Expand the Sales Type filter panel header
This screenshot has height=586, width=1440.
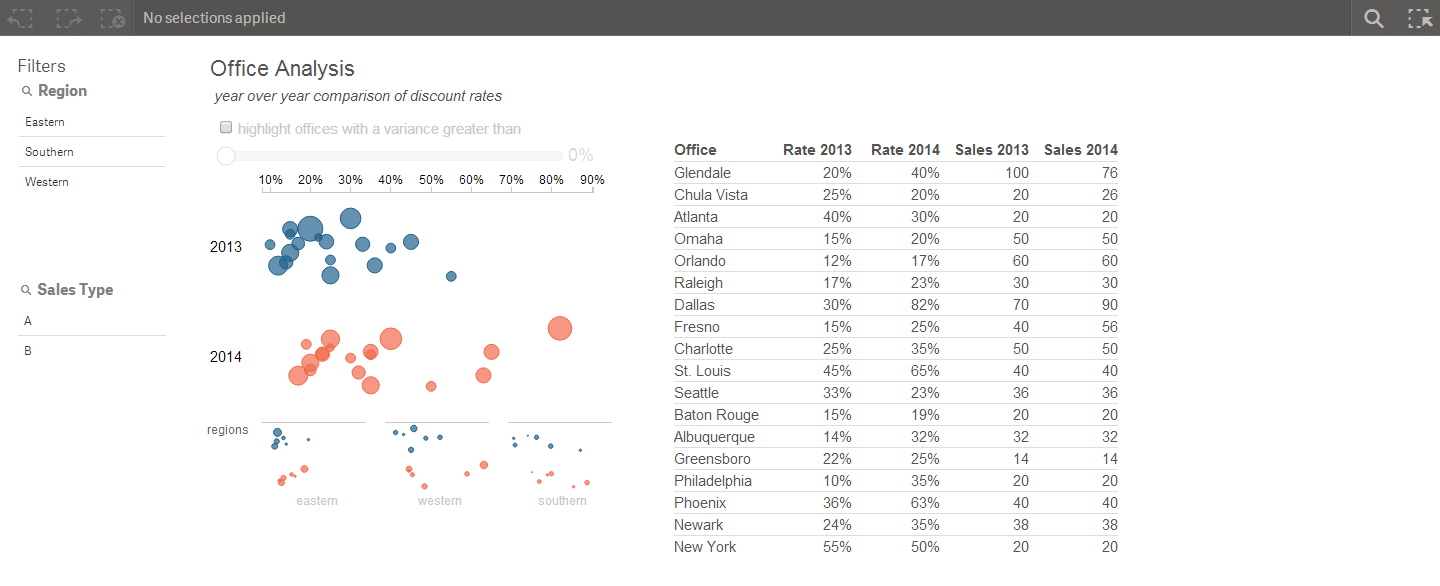(75, 289)
